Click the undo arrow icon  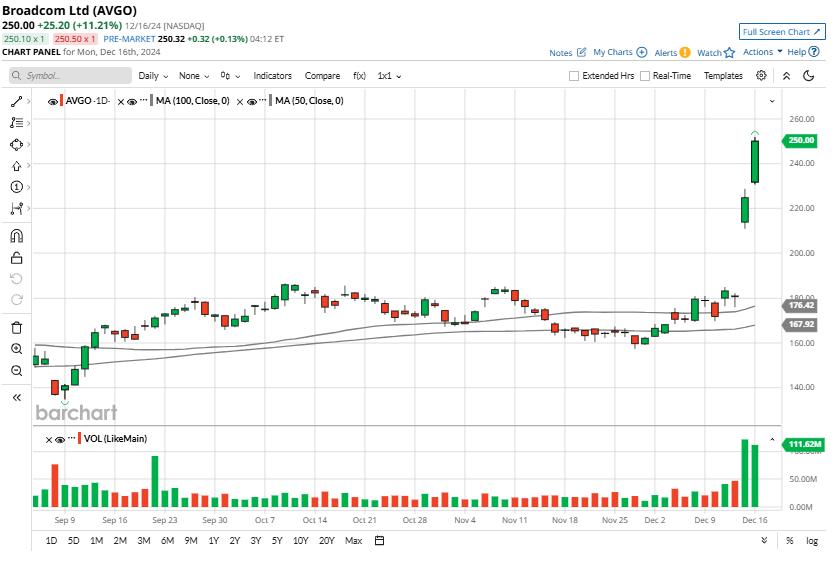pyautogui.click(x=17, y=279)
